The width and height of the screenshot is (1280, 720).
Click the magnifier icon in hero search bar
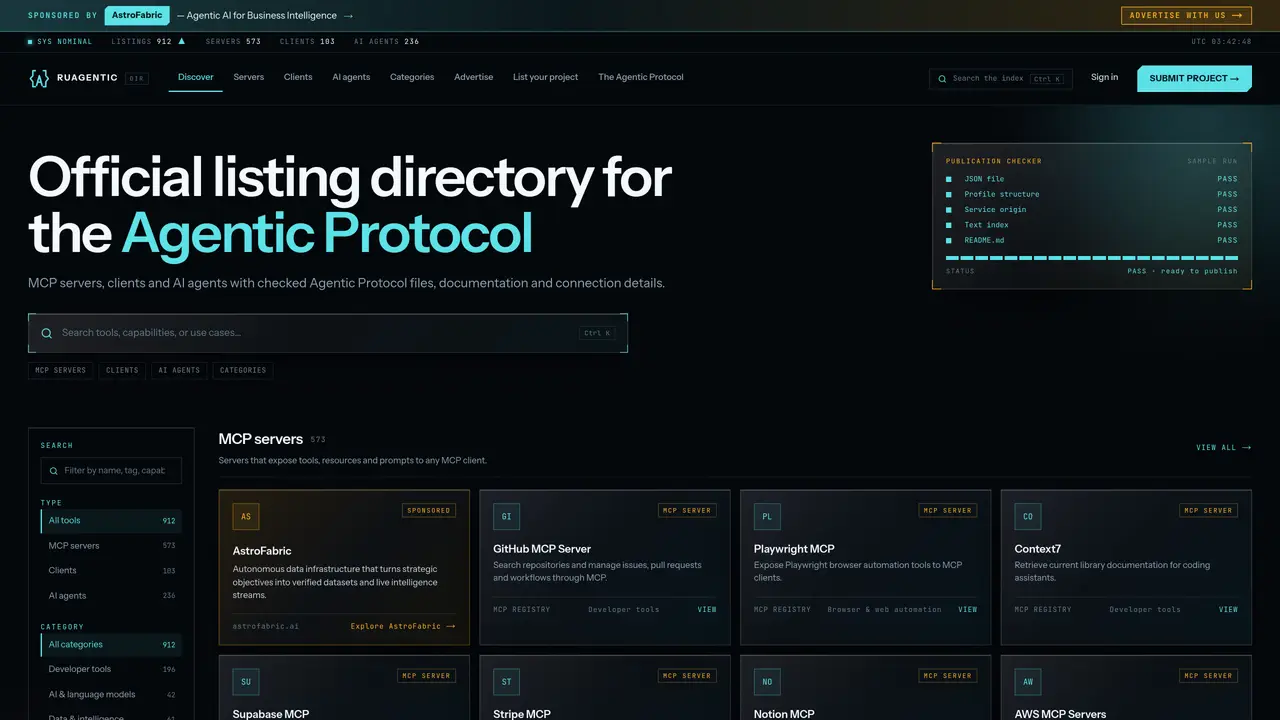tap(47, 333)
